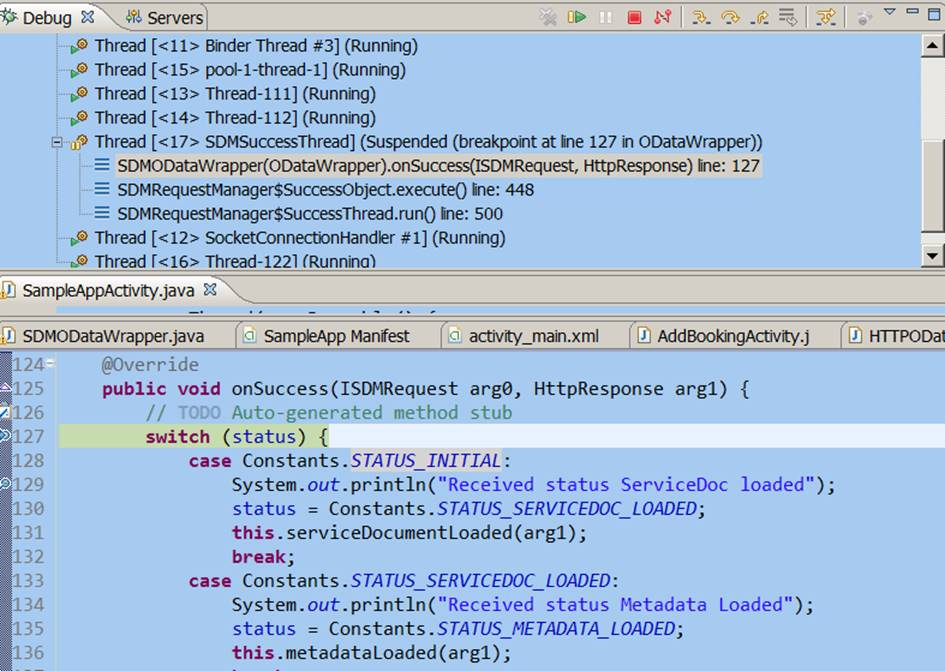
Task: Click stack frame icon beside execute()
Action: point(102,189)
